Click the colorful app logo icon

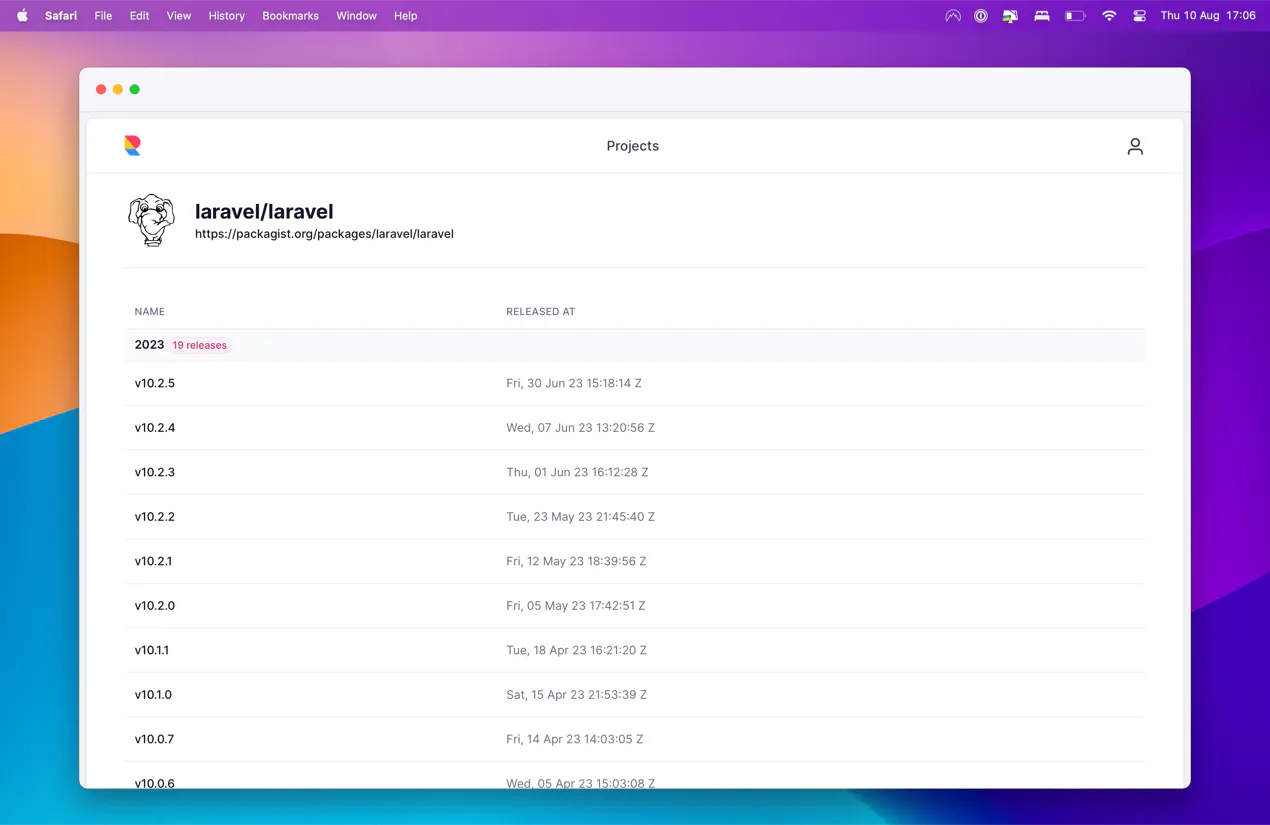tap(132, 146)
